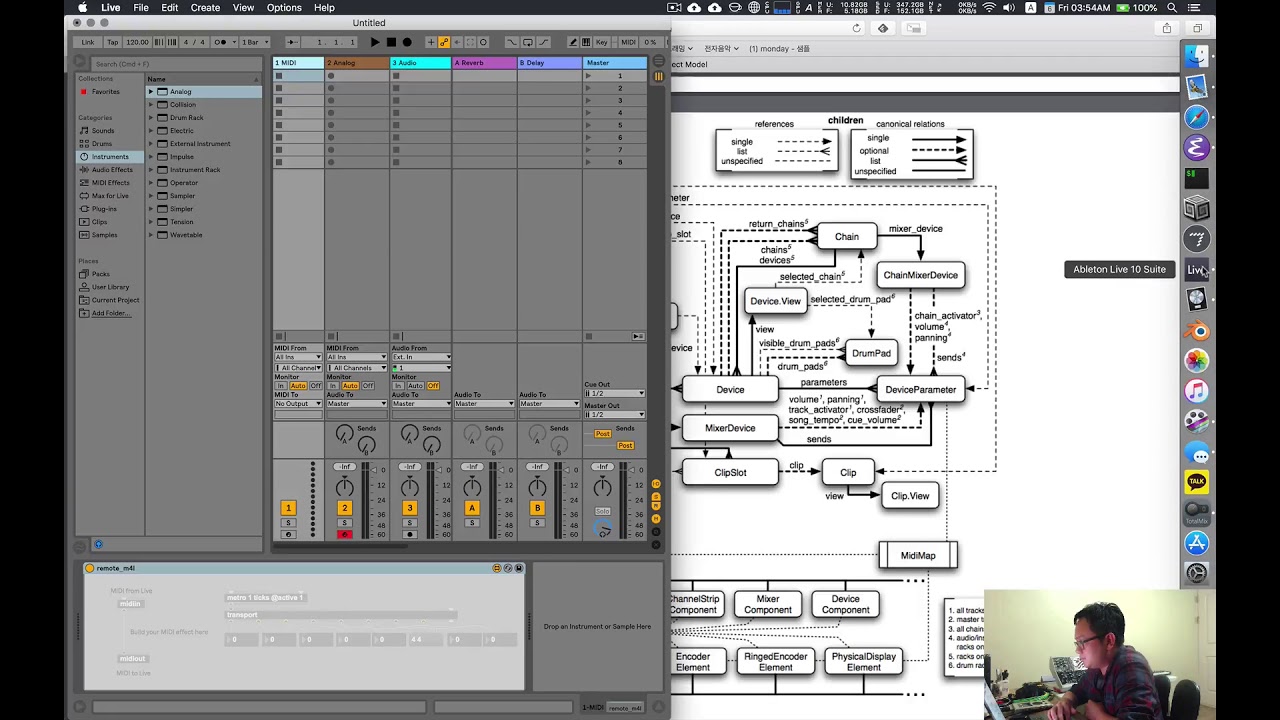Click the Tap tempo button

[113, 42]
